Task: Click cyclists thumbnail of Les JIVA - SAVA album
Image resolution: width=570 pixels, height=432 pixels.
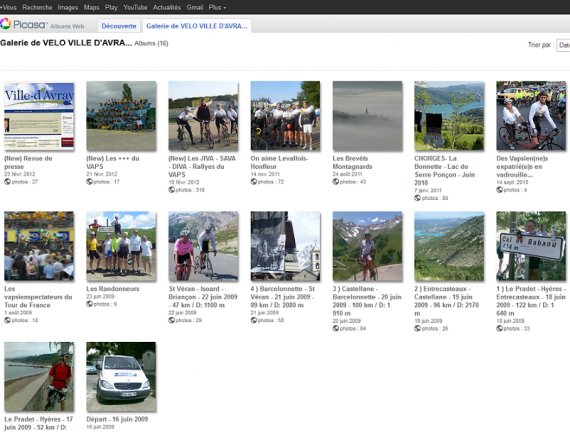Action: 203,116
